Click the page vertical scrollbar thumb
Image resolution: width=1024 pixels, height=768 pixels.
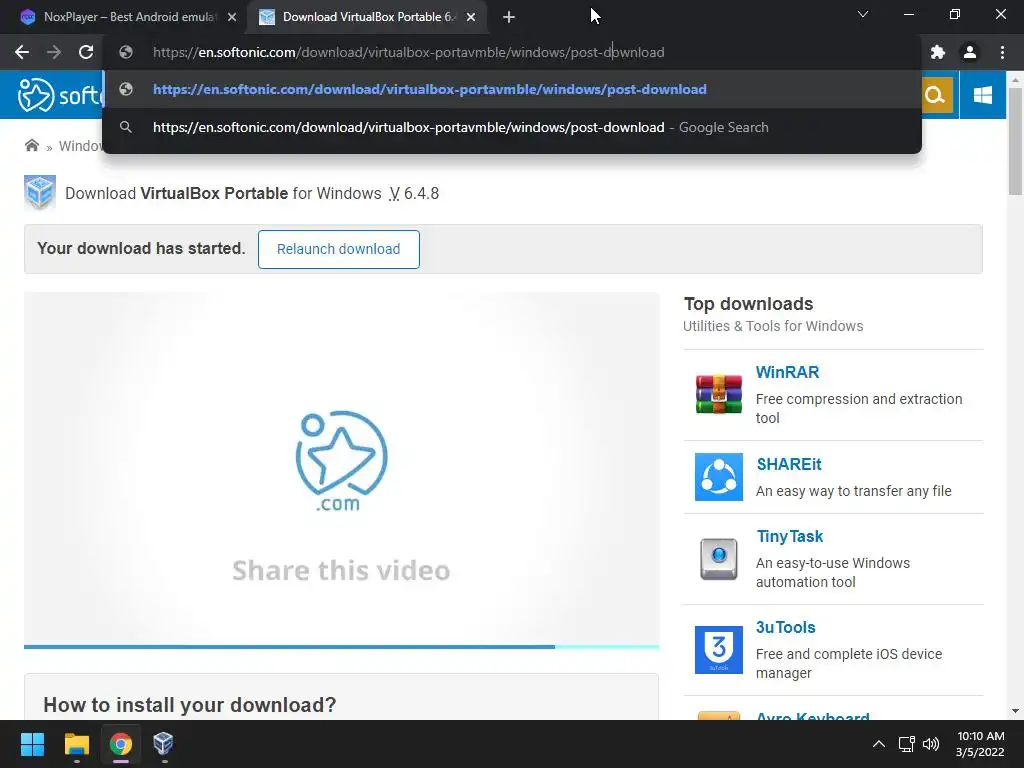tap(1015, 140)
